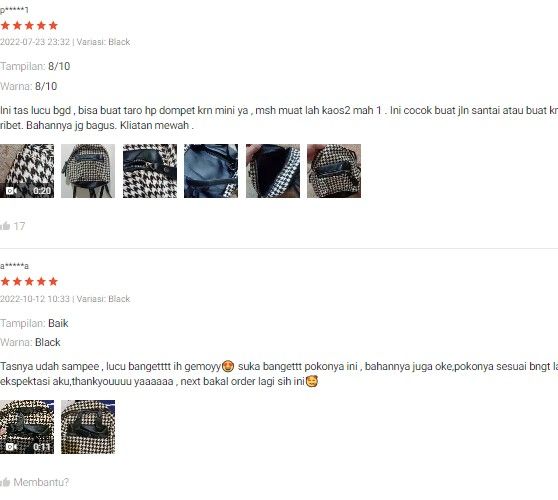Open fifth photo showing open bag pocket
The width and height of the screenshot is (558, 500).
click(273, 171)
